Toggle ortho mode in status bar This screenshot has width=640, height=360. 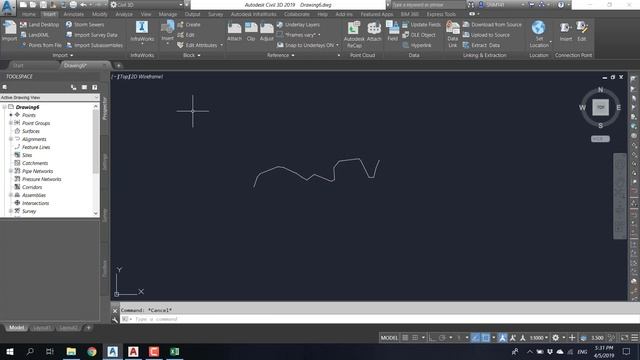[432, 338]
